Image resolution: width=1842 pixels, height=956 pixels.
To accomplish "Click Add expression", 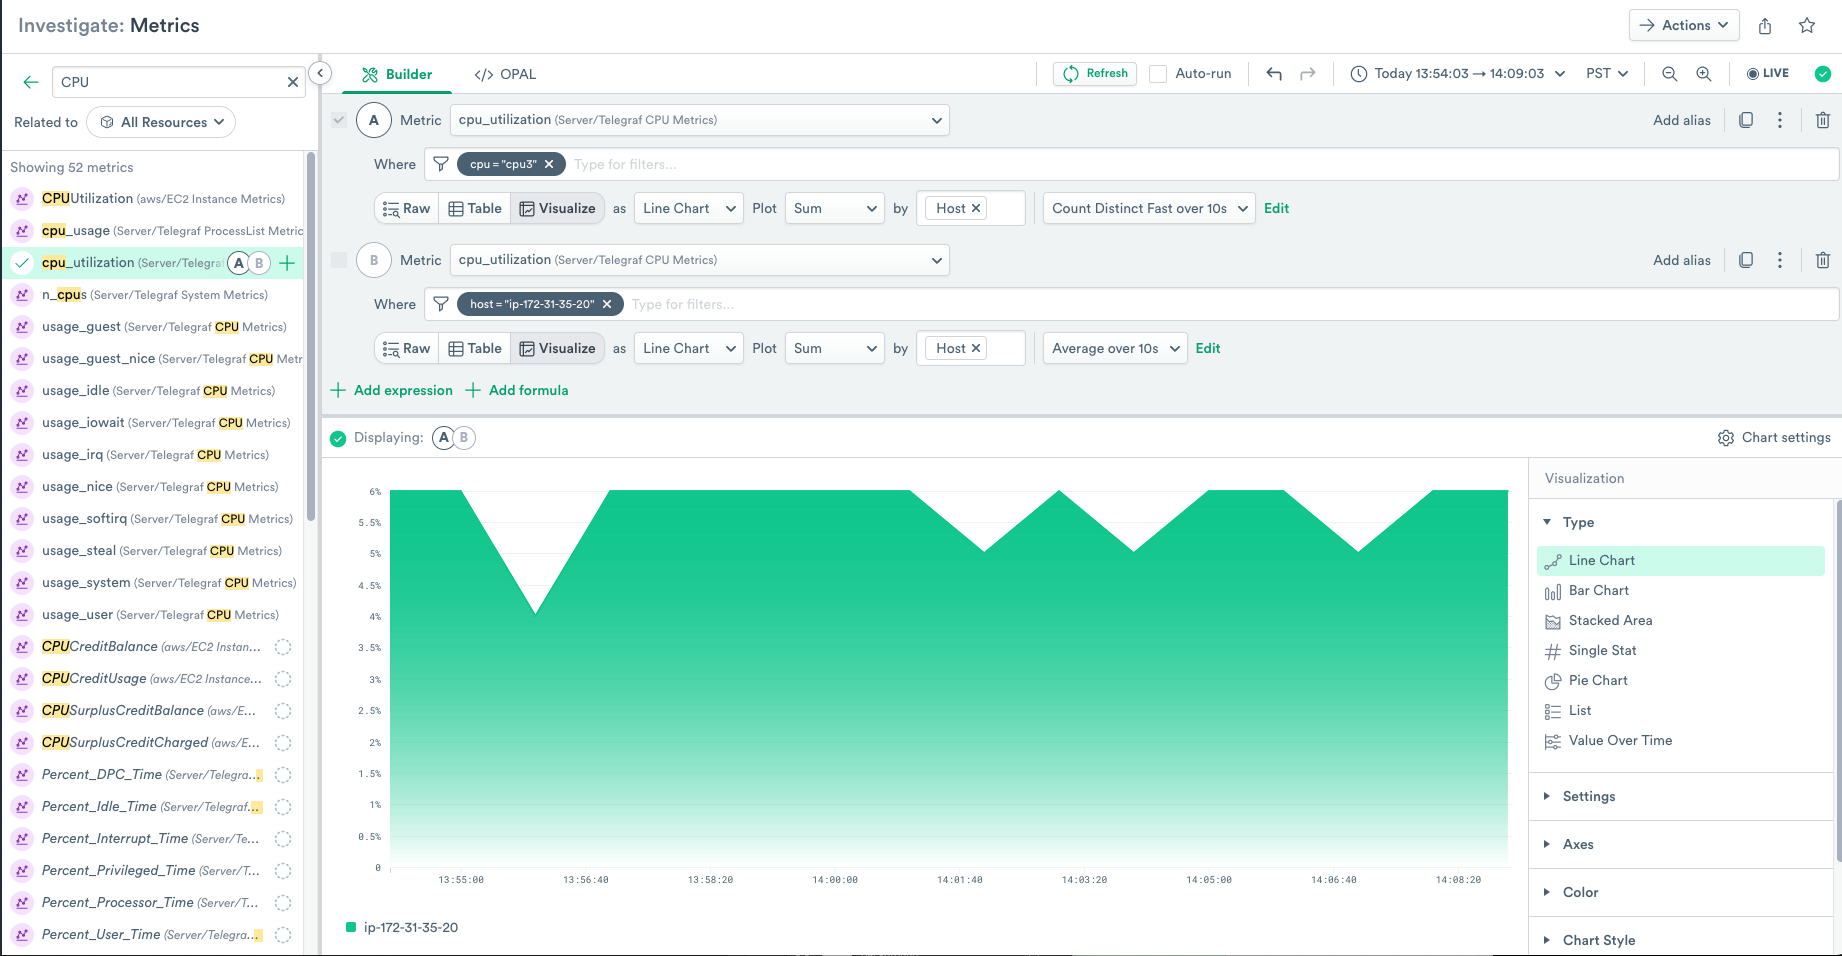I will coord(392,390).
